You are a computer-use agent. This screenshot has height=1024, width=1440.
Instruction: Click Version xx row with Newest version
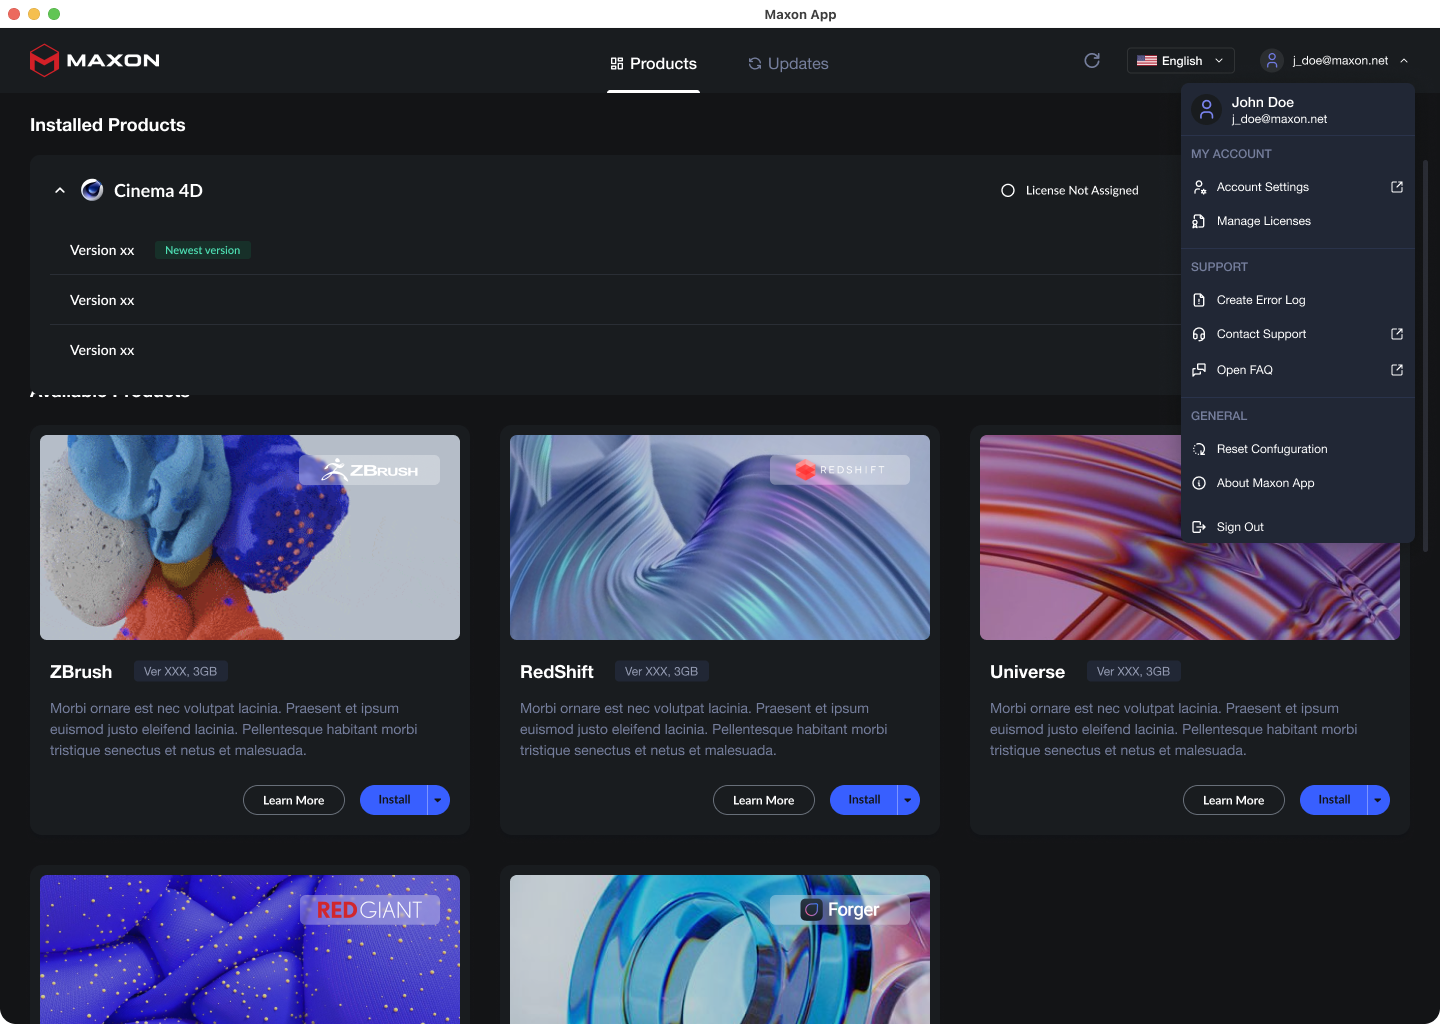[615, 250]
